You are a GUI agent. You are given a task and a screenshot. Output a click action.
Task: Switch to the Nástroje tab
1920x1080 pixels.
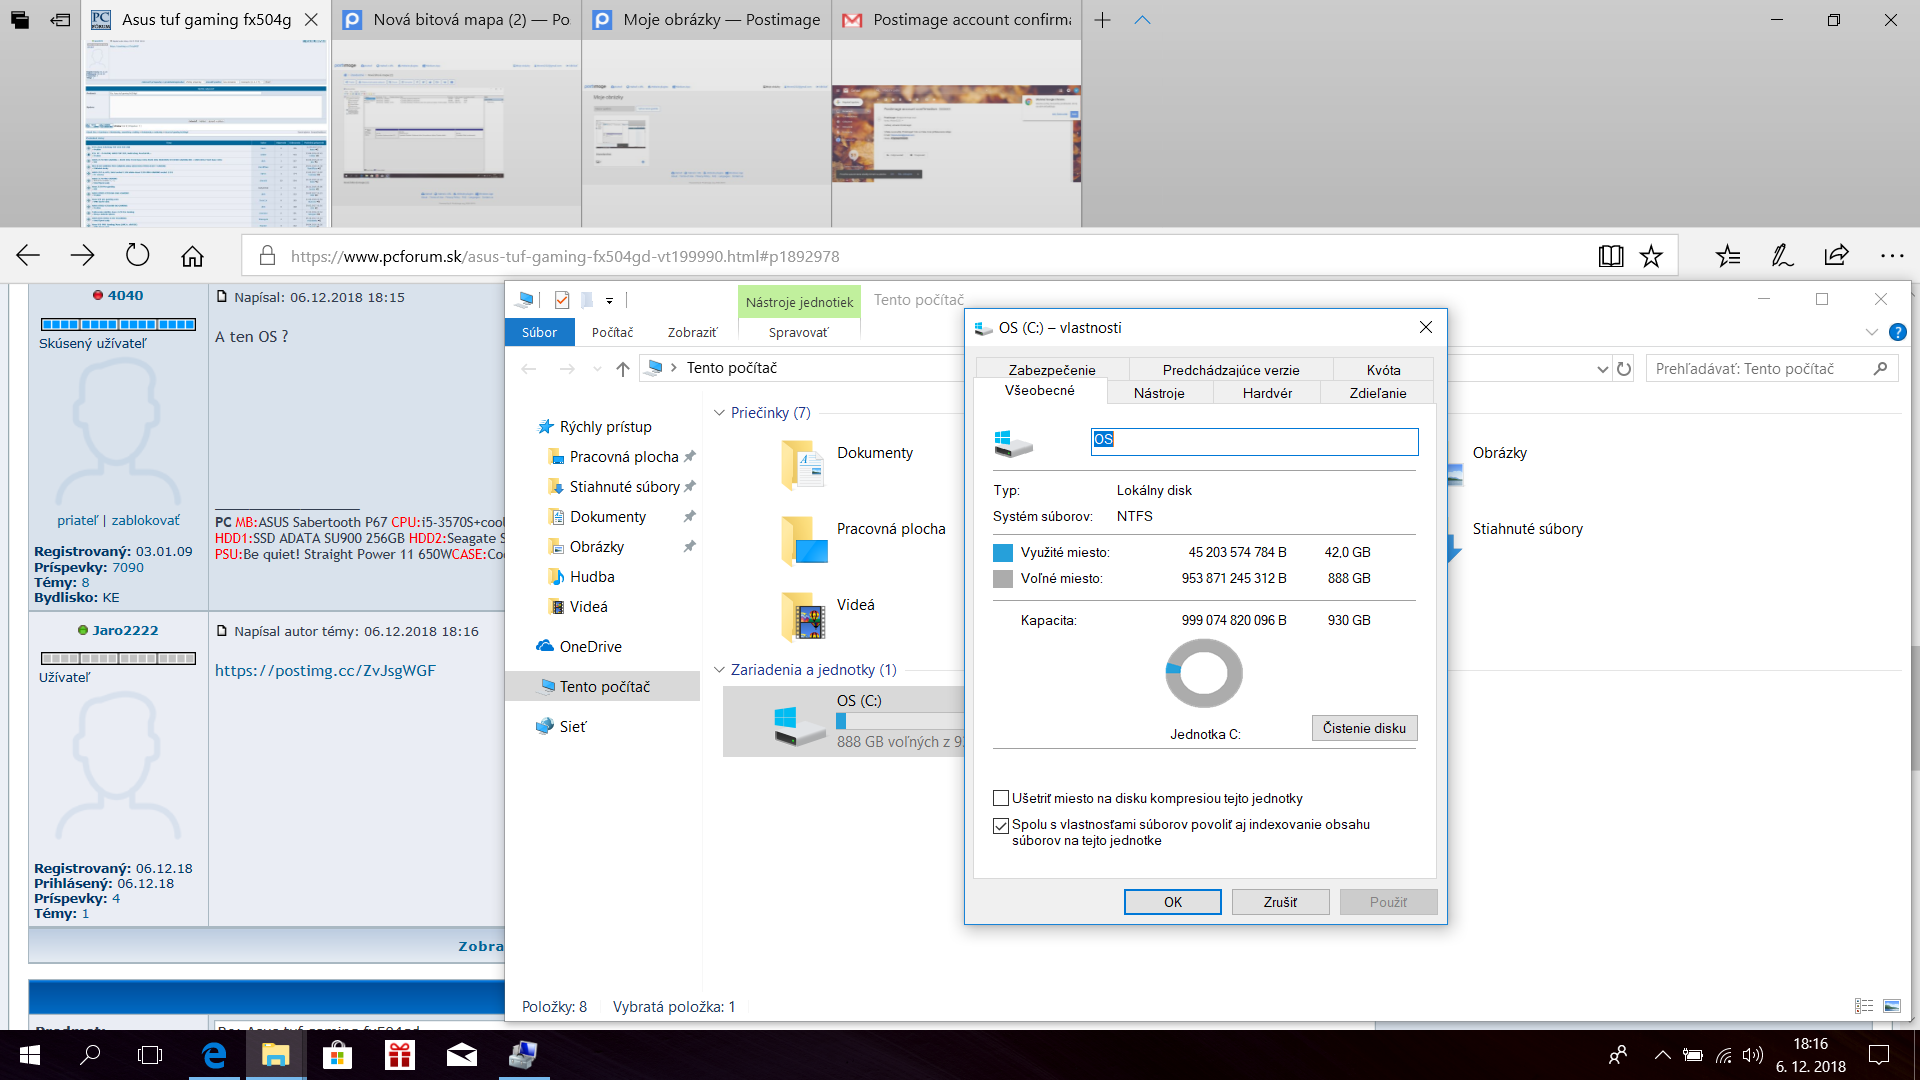1159,393
